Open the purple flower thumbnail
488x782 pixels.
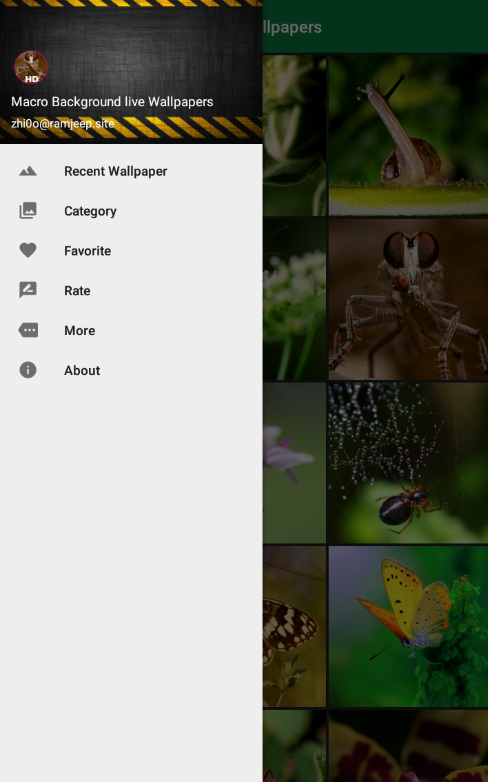(294, 463)
